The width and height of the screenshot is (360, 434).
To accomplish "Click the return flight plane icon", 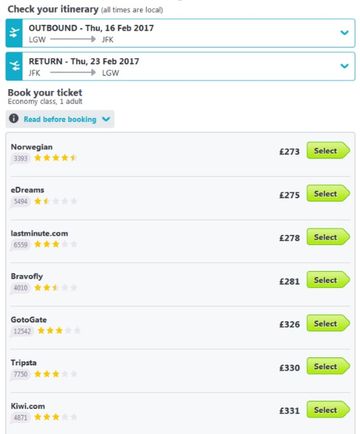I will click(x=14, y=66).
